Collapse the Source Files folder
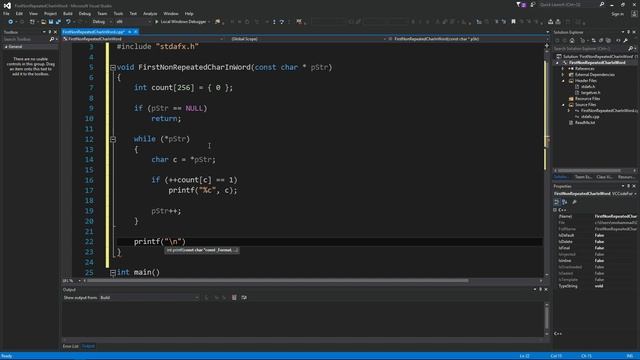 click(x=563, y=105)
